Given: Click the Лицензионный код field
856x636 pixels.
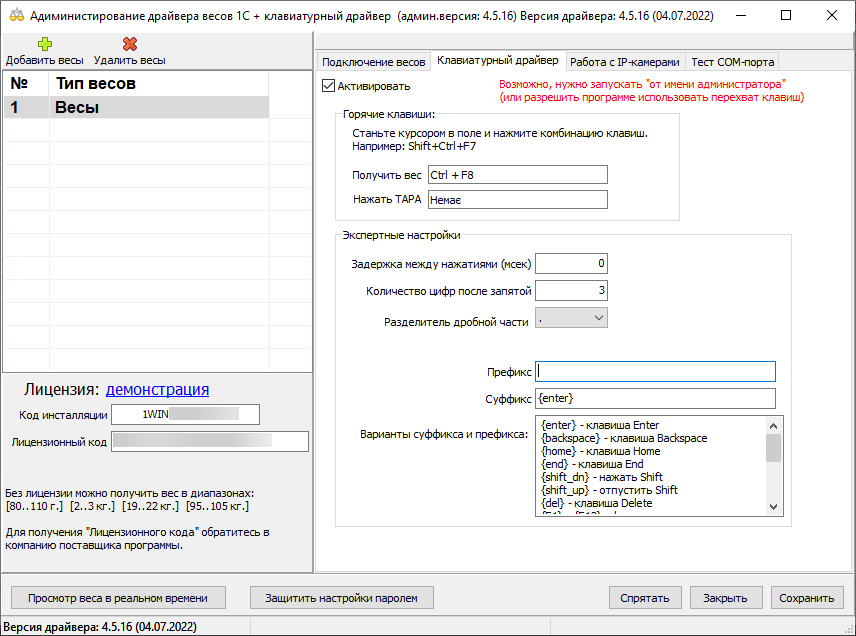Looking at the screenshot, I should coord(210,441).
